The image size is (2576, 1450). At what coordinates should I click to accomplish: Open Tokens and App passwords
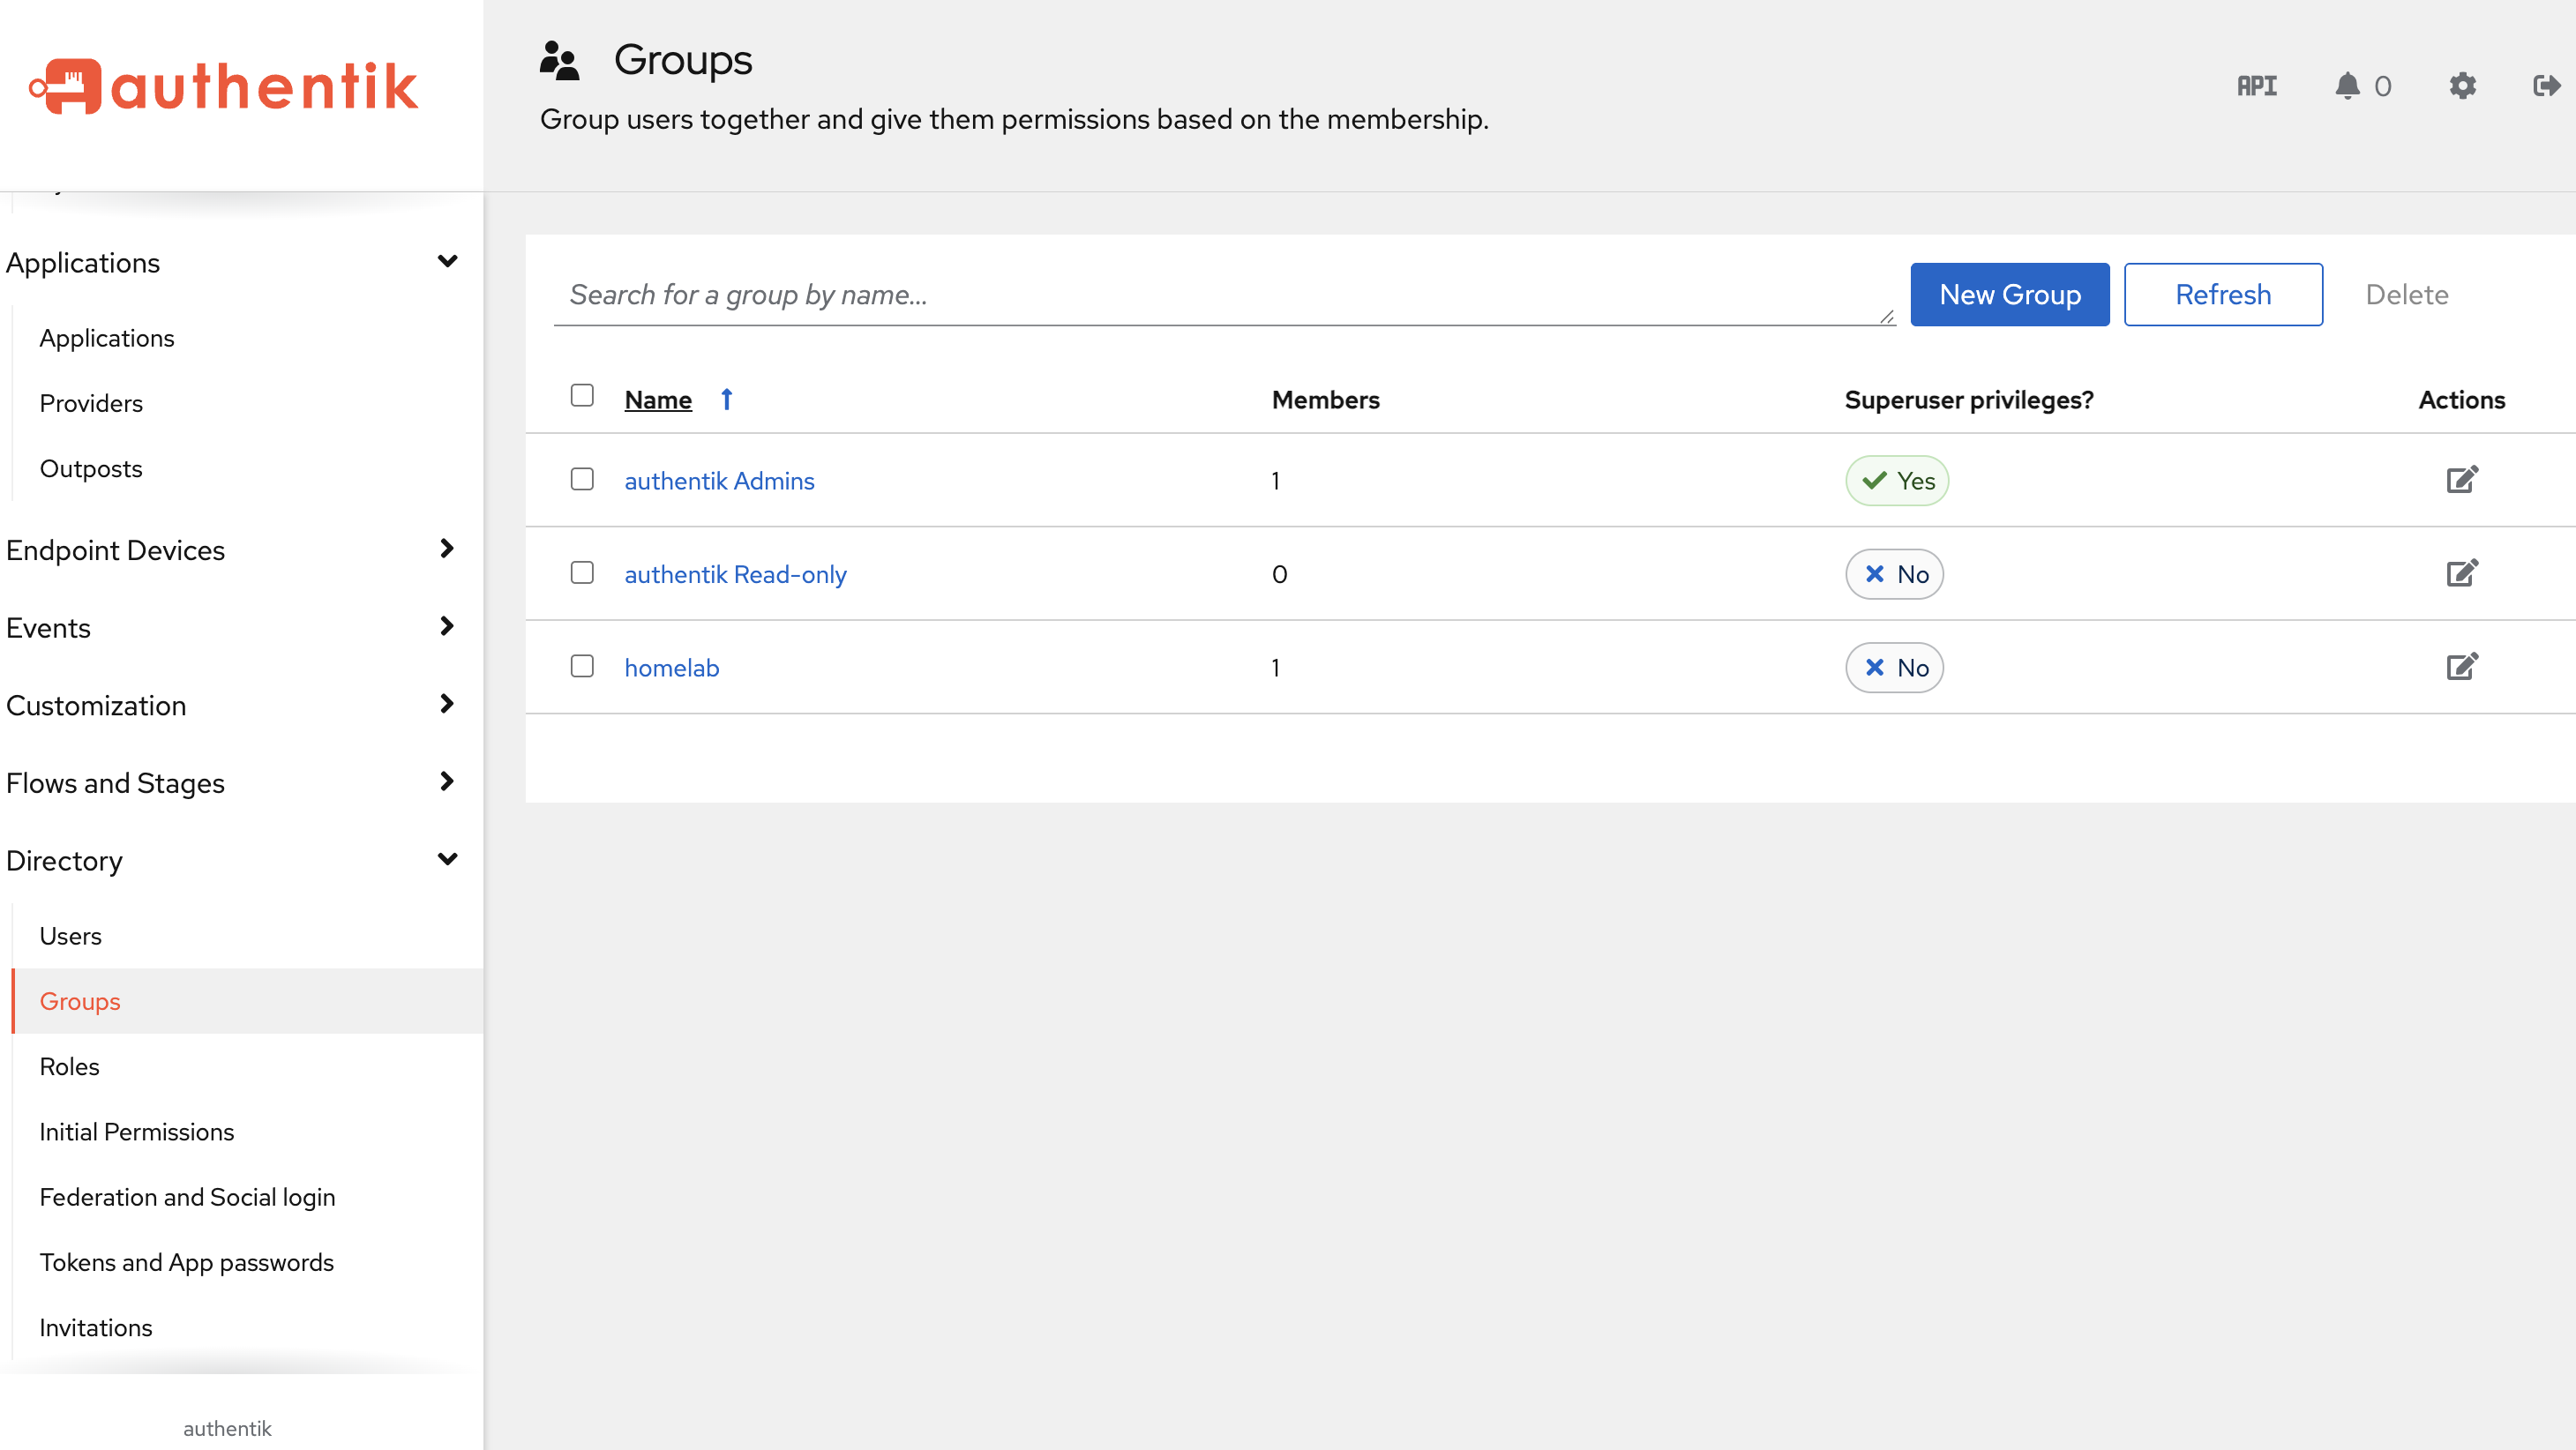186,1261
